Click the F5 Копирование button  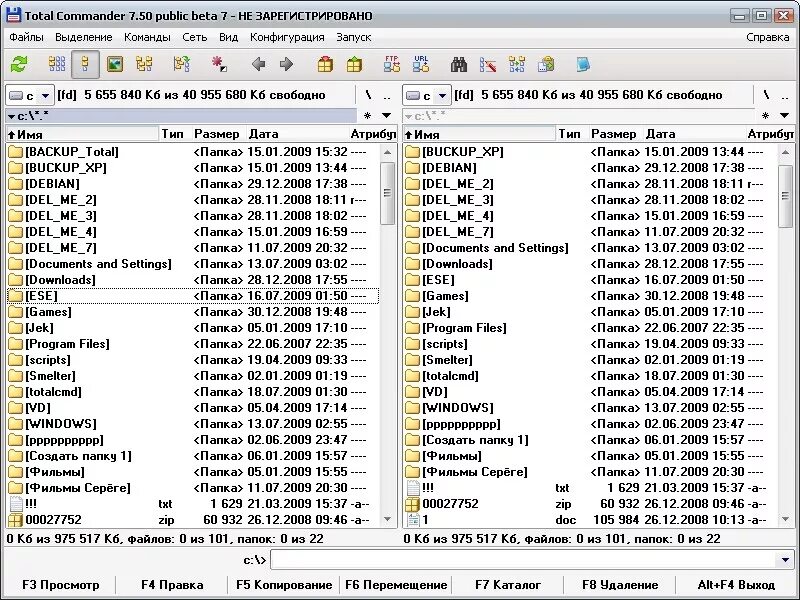pos(284,585)
